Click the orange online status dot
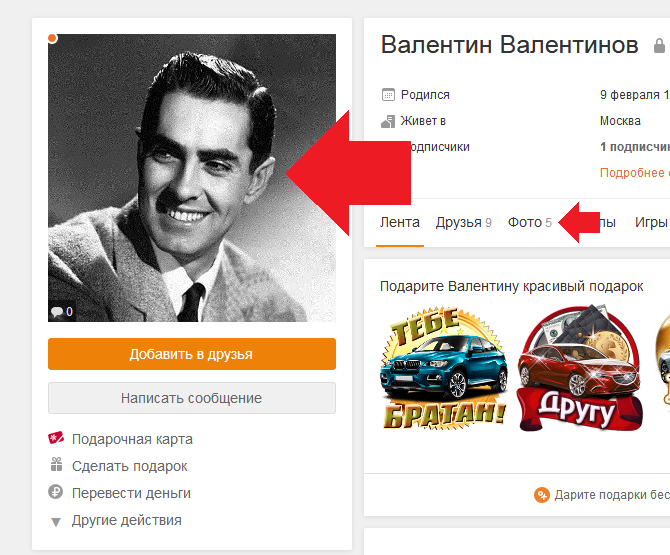The image size is (670, 555). tap(53, 38)
